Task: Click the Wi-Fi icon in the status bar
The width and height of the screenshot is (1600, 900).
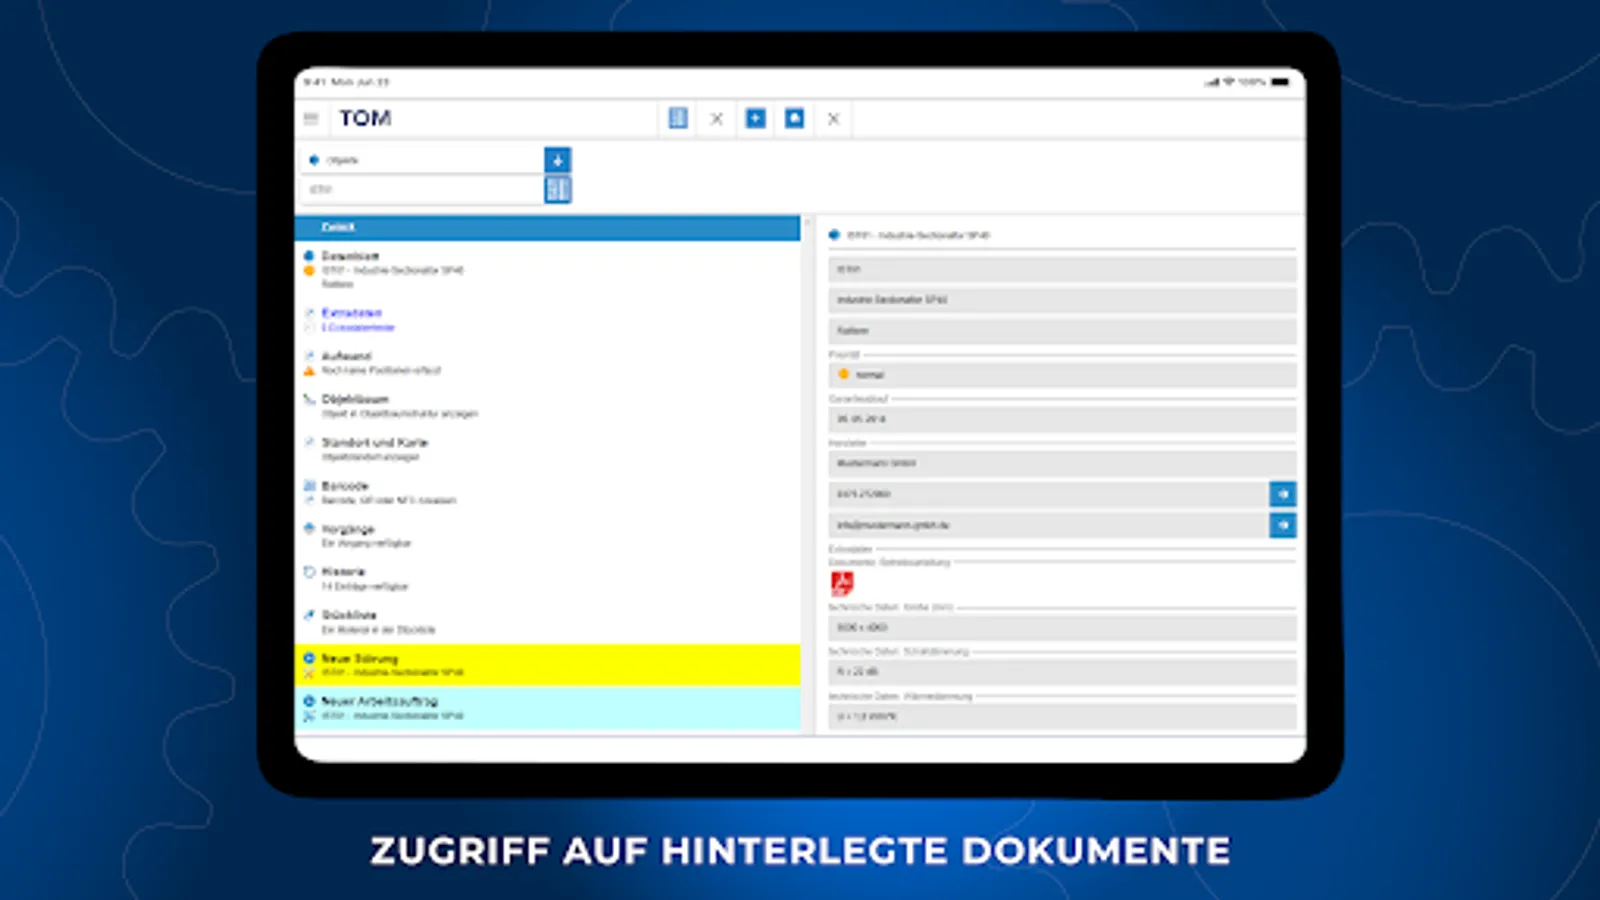Action: (1229, 82)
